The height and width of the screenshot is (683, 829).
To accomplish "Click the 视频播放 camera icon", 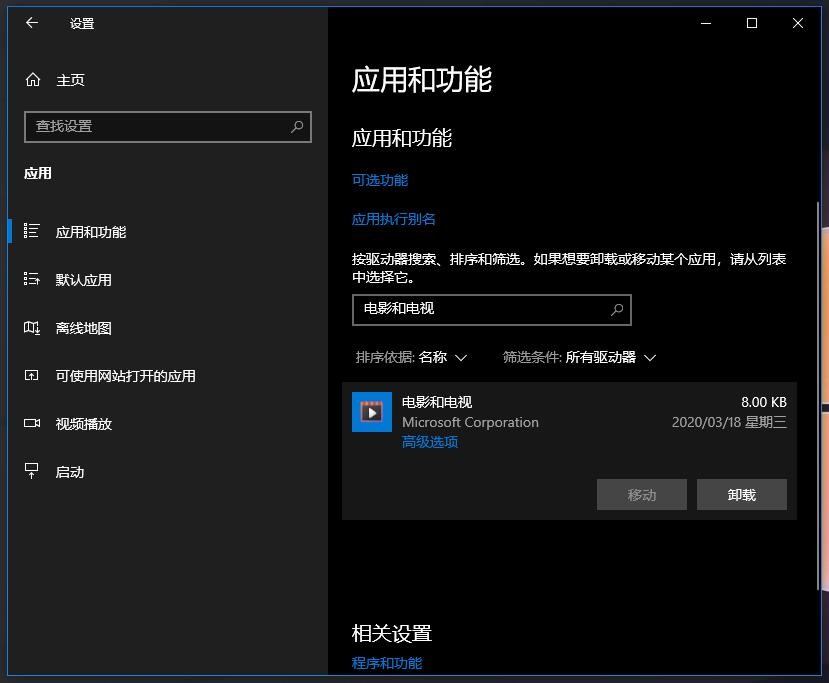I will click(32, 424).
